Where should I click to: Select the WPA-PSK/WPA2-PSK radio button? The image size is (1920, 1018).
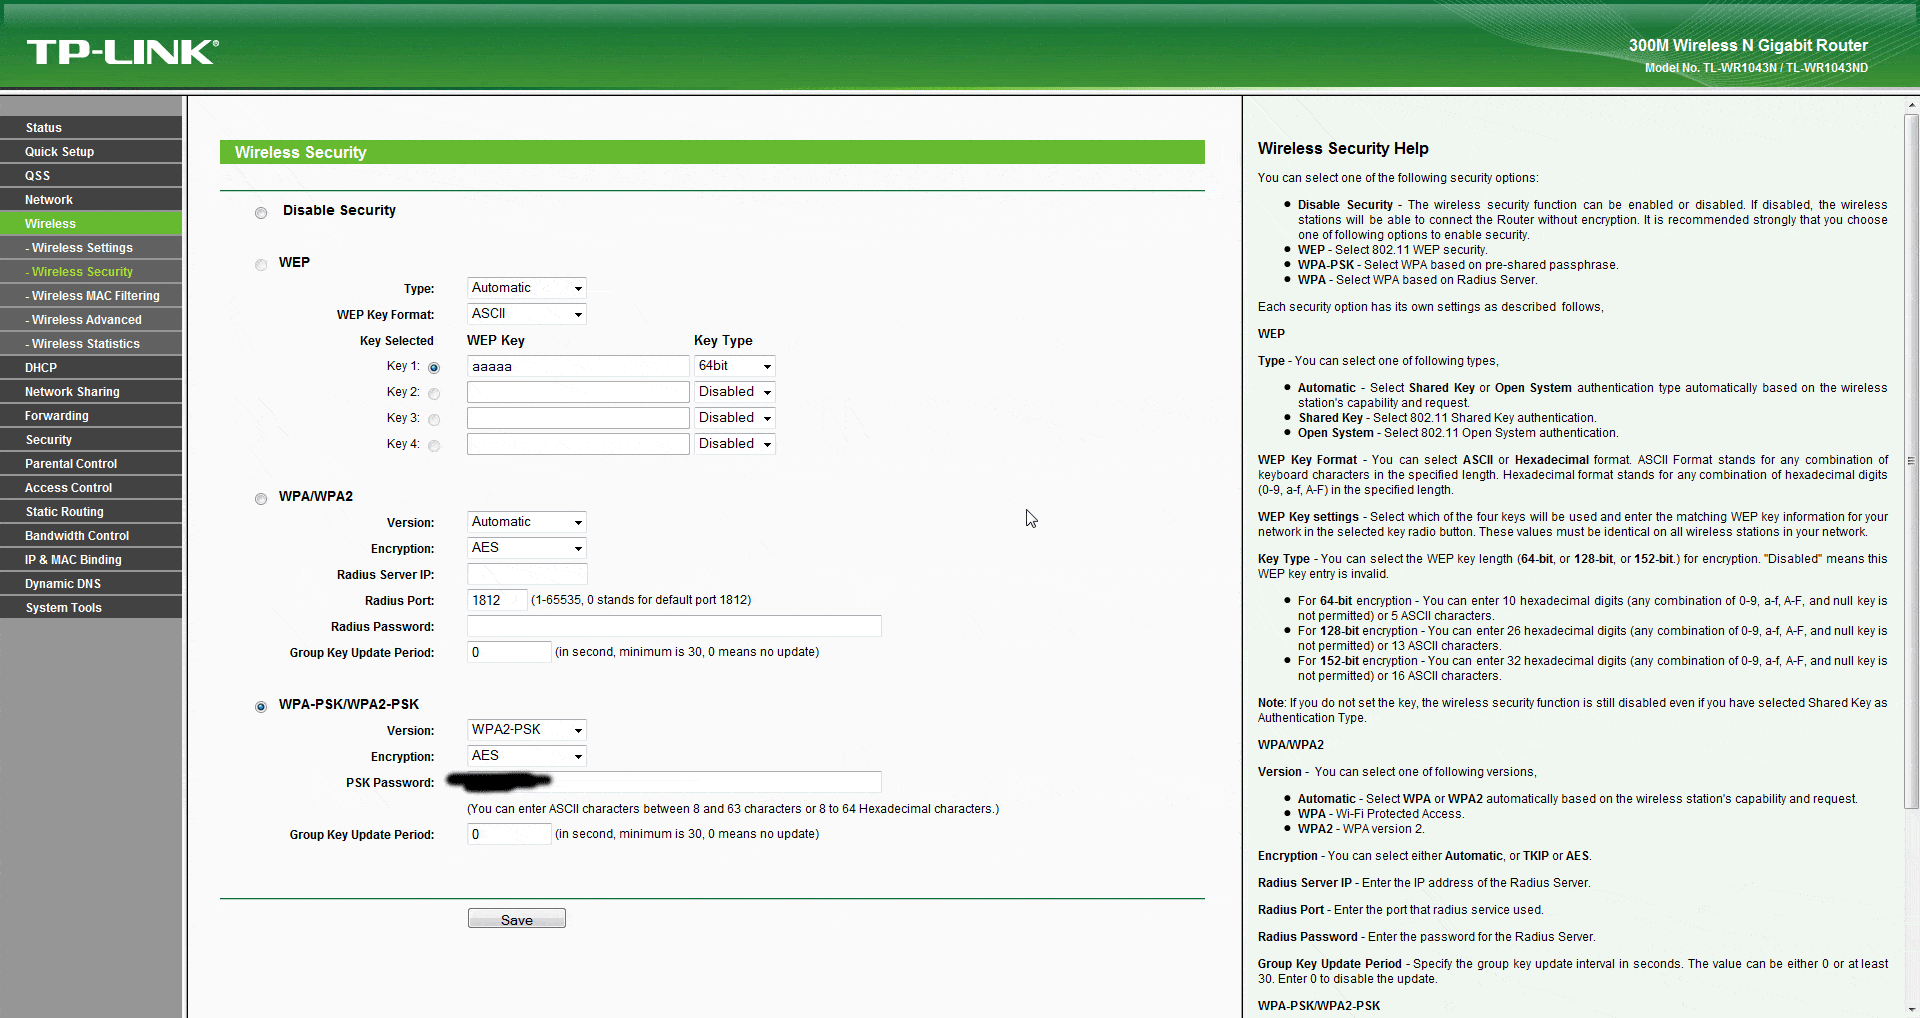pos(261,706)
